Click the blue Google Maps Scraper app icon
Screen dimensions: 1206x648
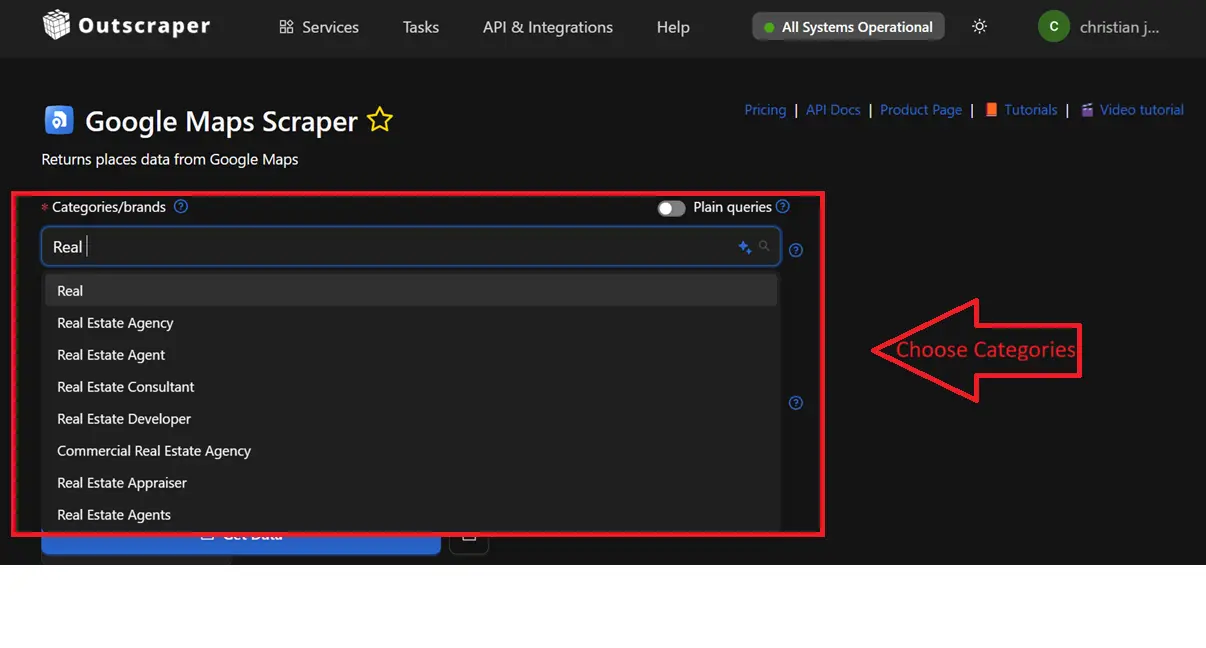click(x=59, y=121)
